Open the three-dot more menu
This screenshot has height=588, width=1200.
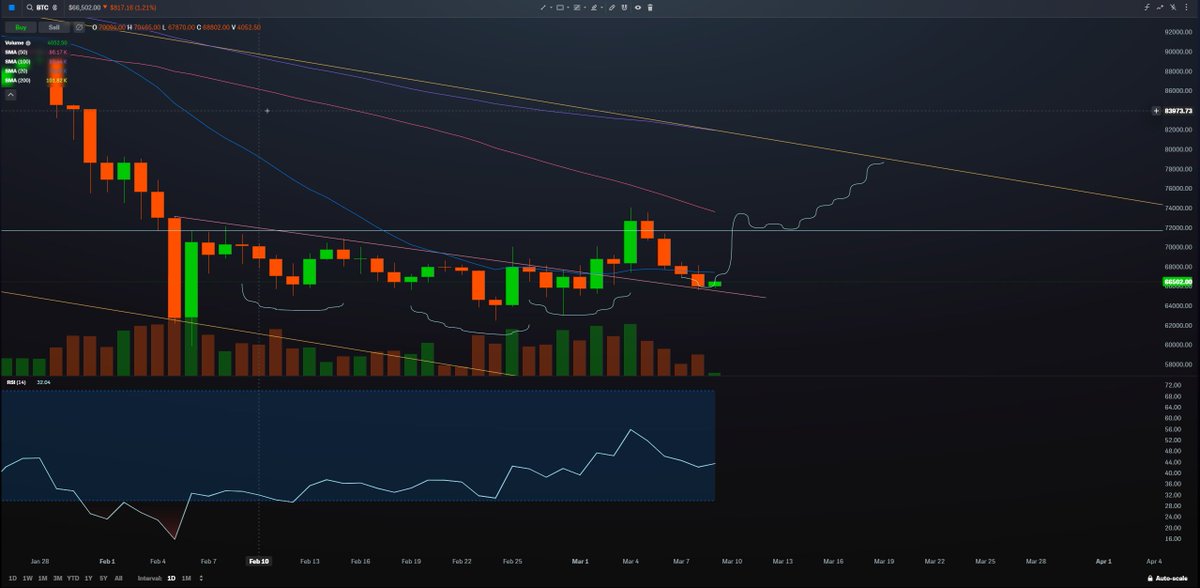point(1186,8)
